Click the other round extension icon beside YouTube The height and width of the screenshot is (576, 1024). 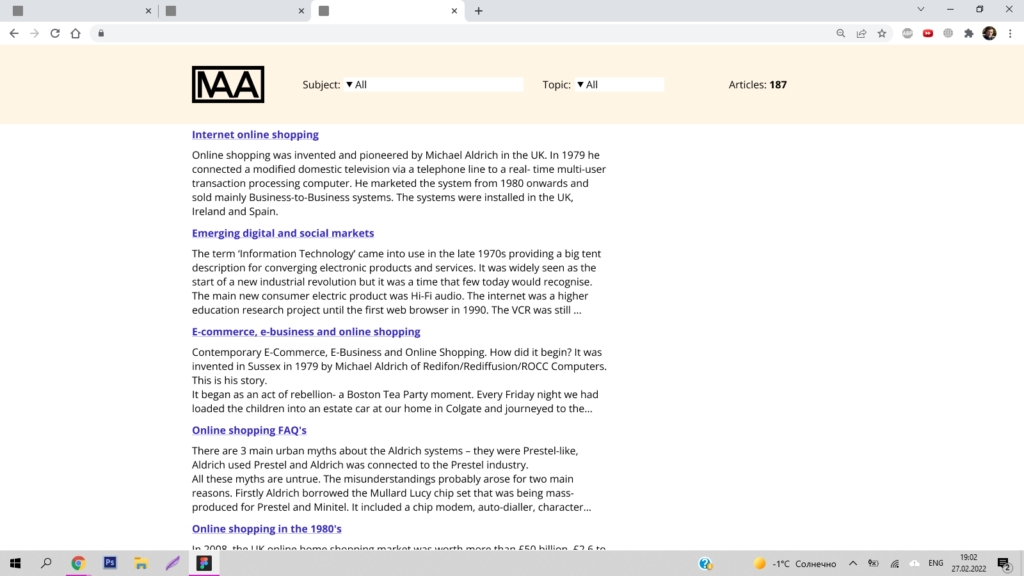(x=948, y=33)
